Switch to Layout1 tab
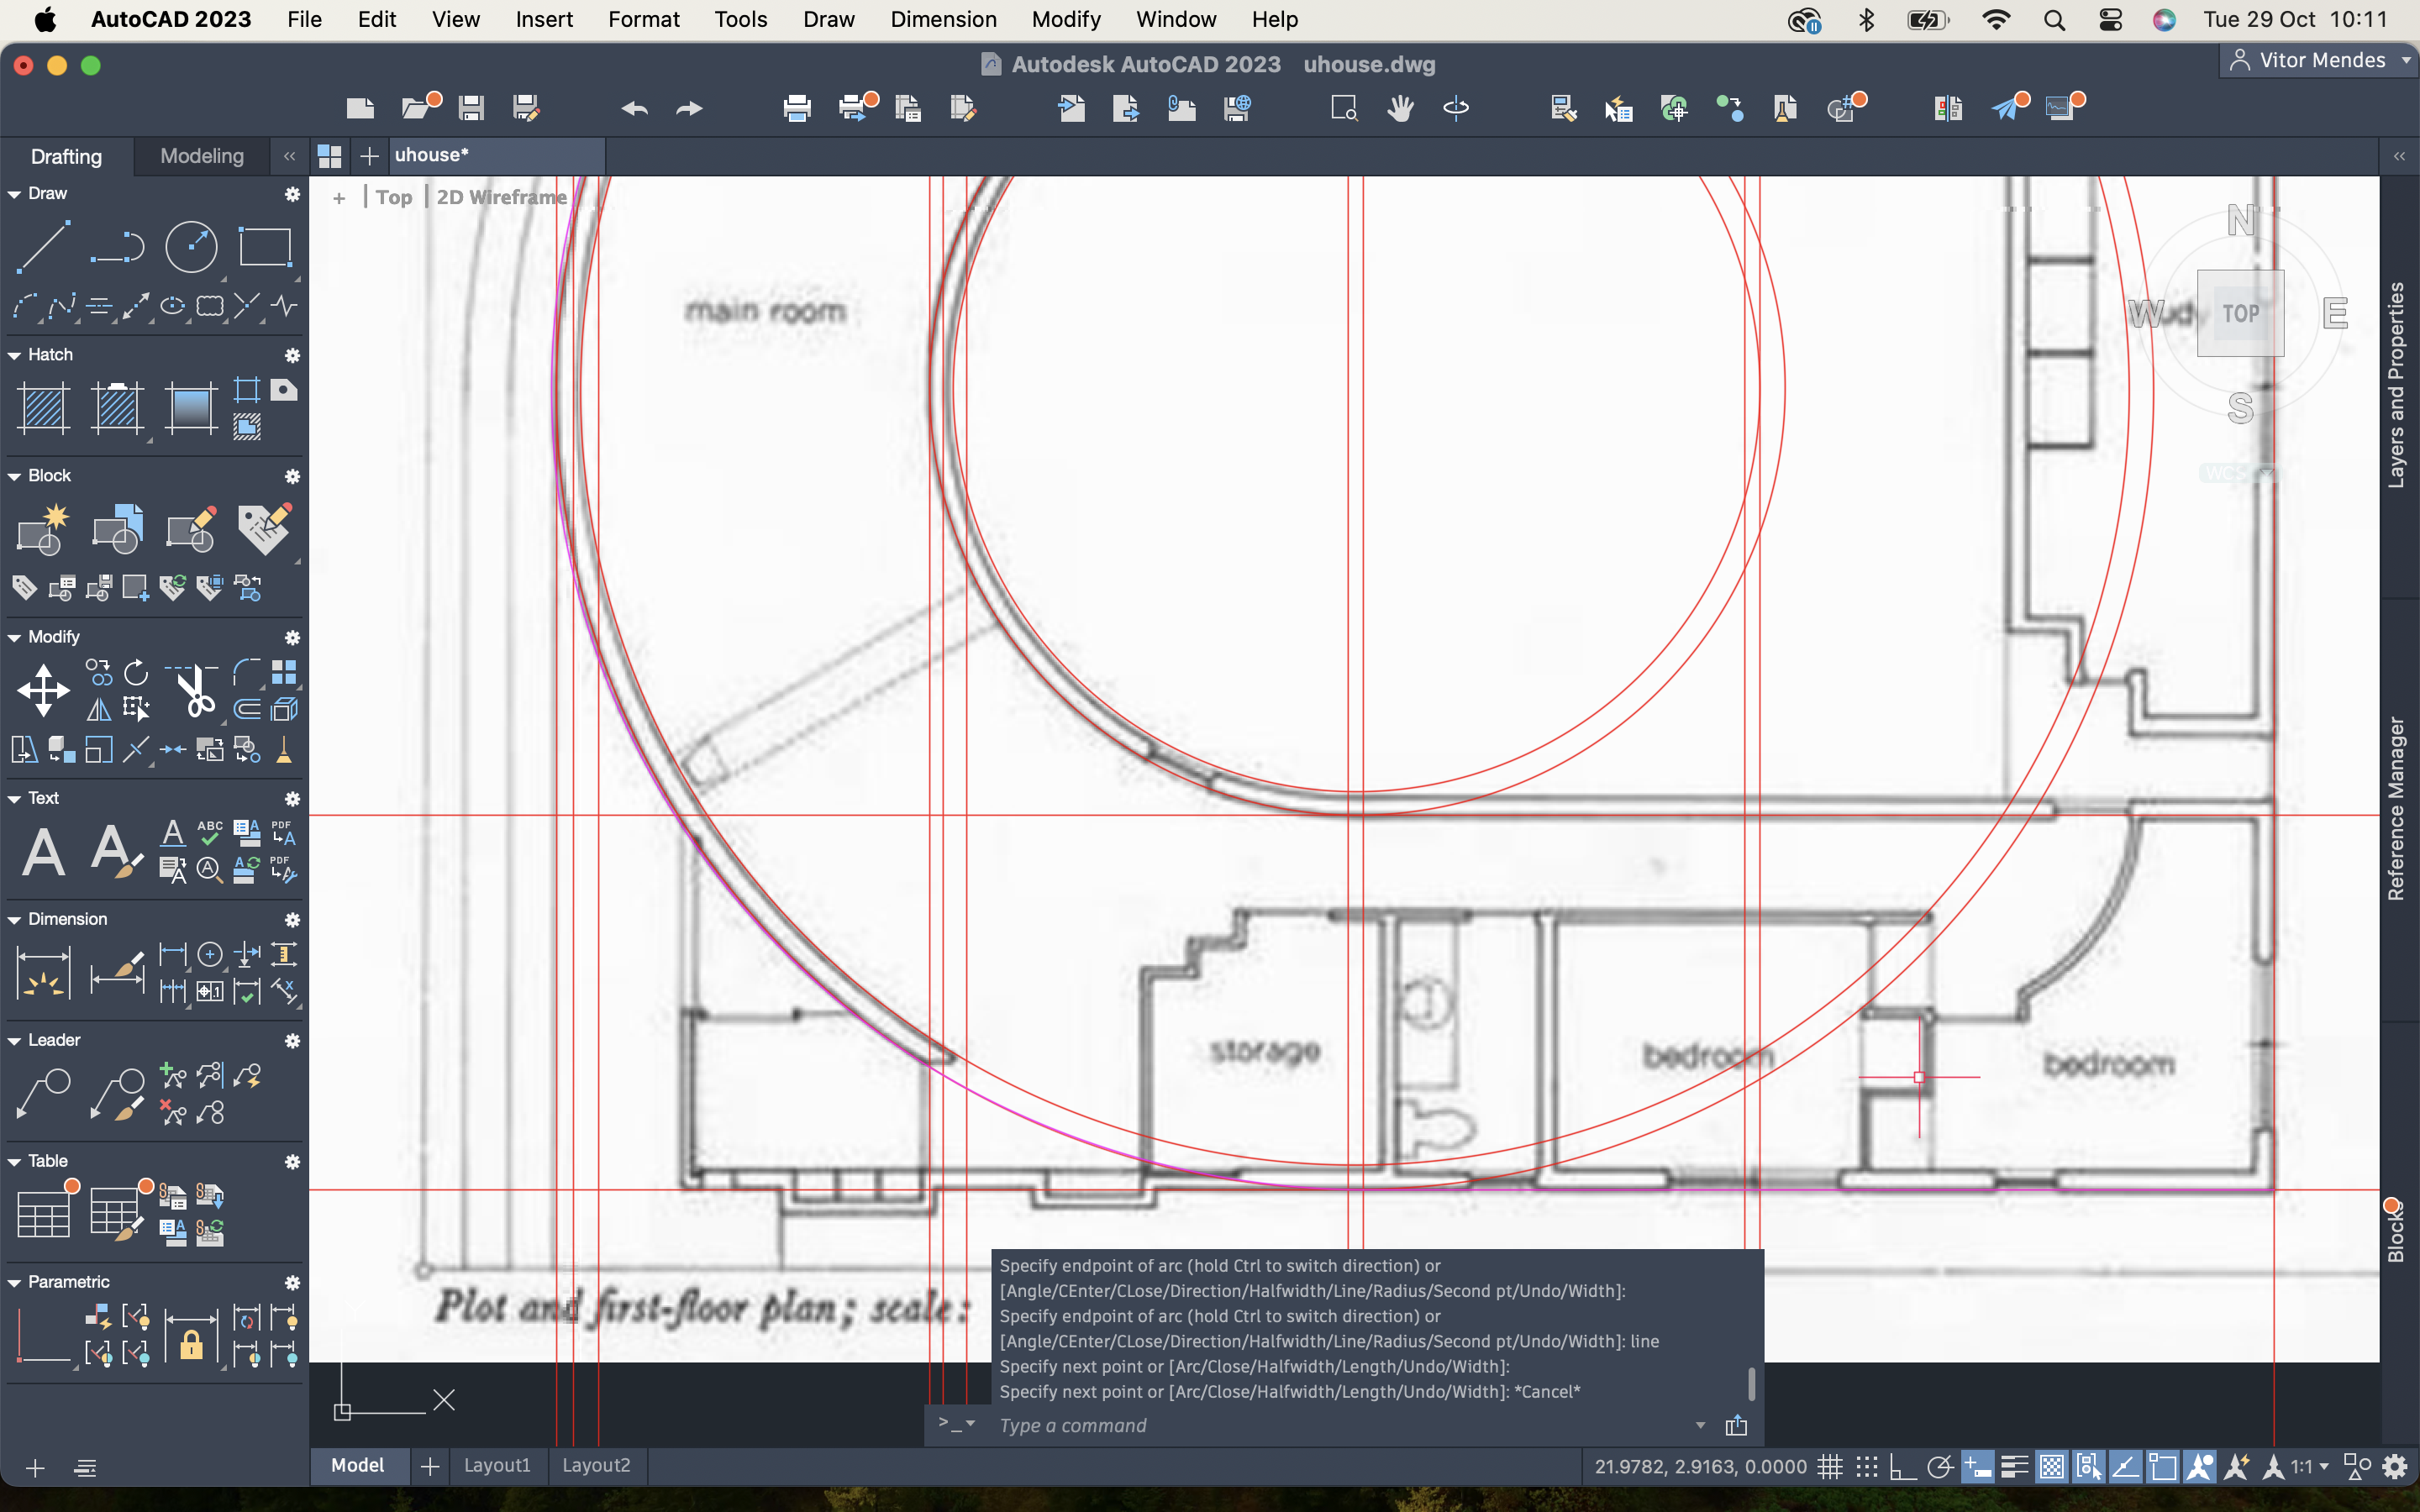Image resolution: width=2420 pixels, height=1512 pixels. pos(497,1465)
